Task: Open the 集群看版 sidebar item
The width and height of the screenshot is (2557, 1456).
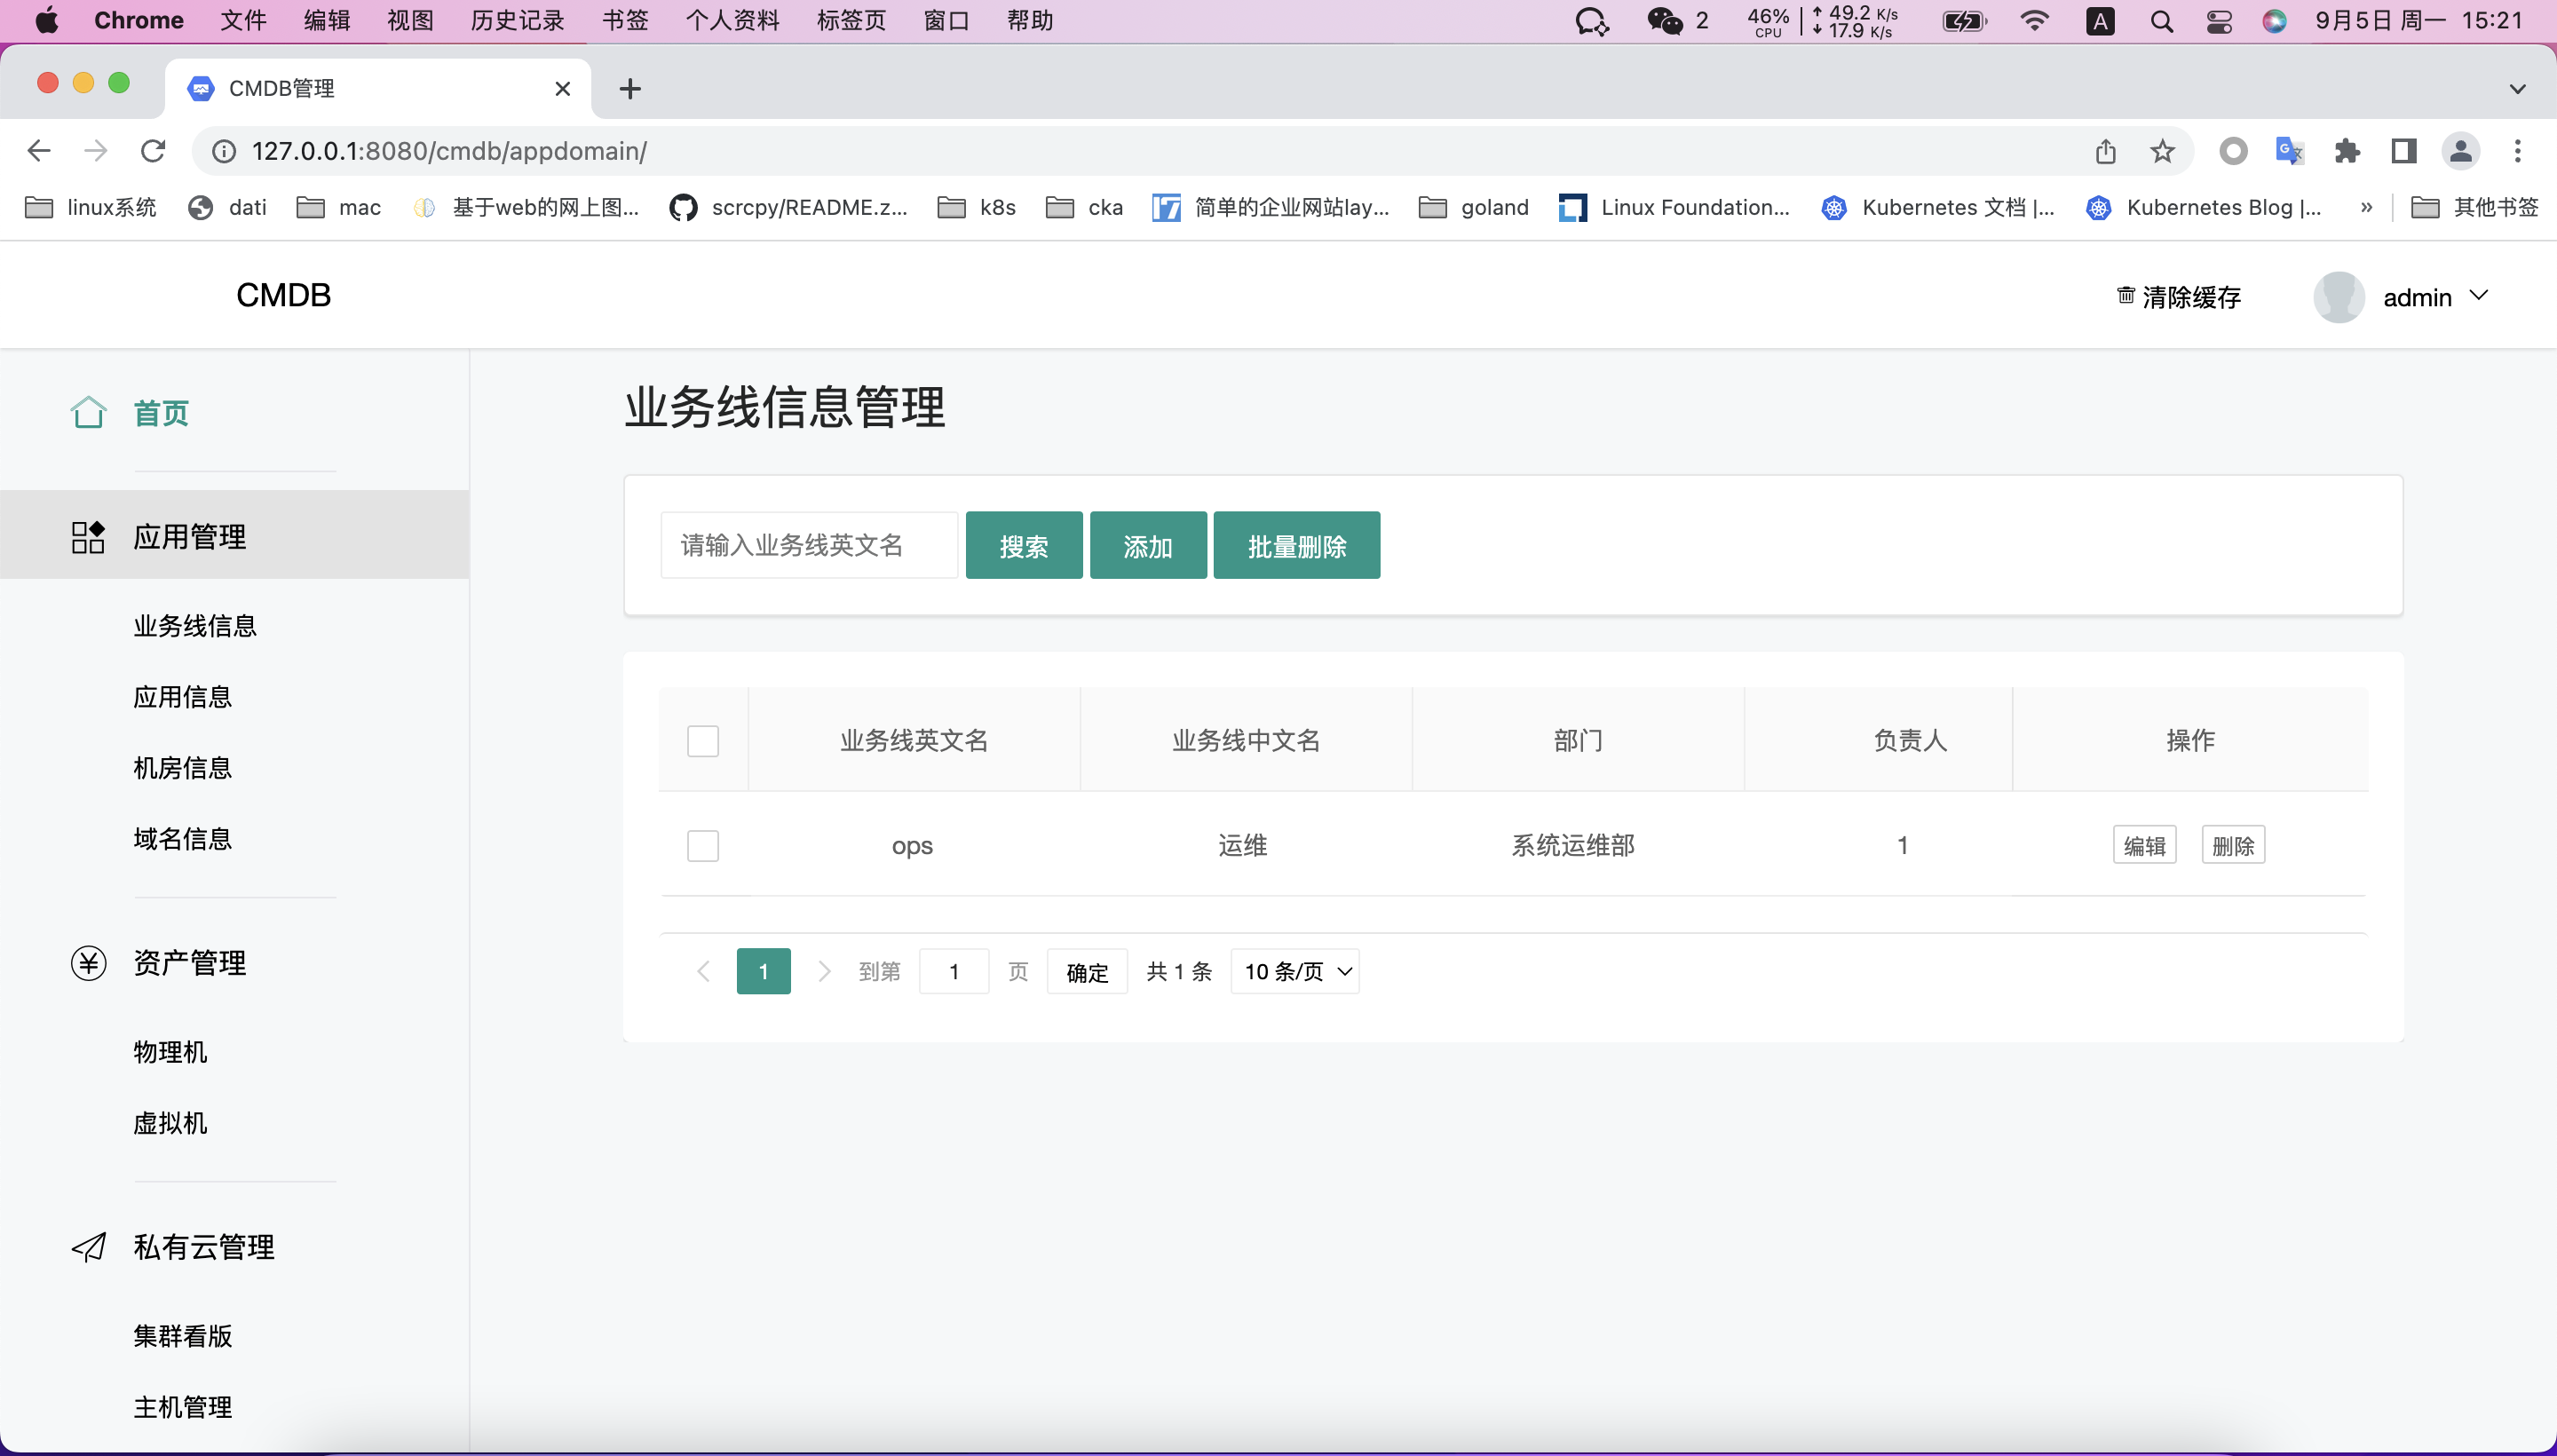Action: (x=183, y=1336)
